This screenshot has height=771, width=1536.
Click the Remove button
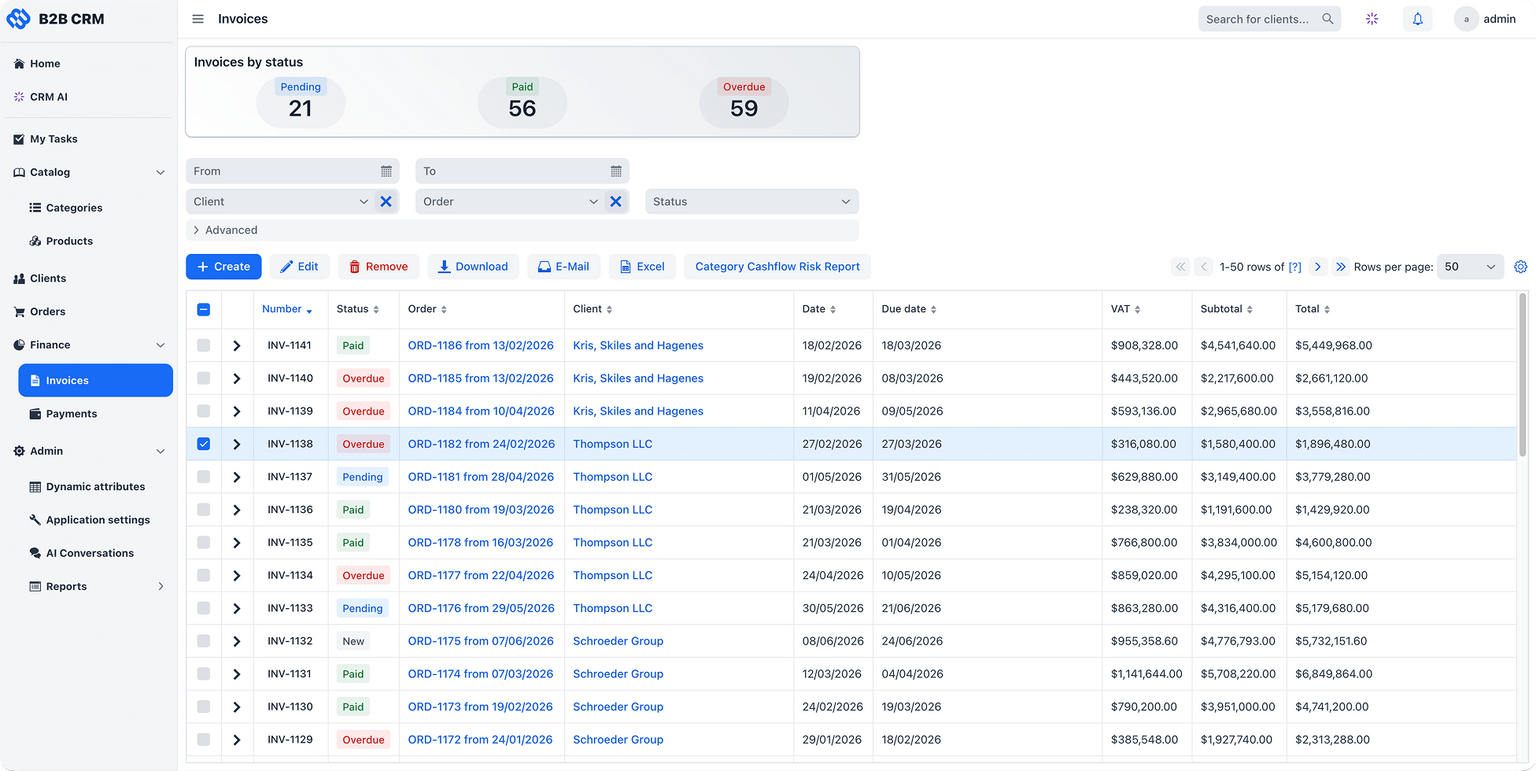[378, 267]
